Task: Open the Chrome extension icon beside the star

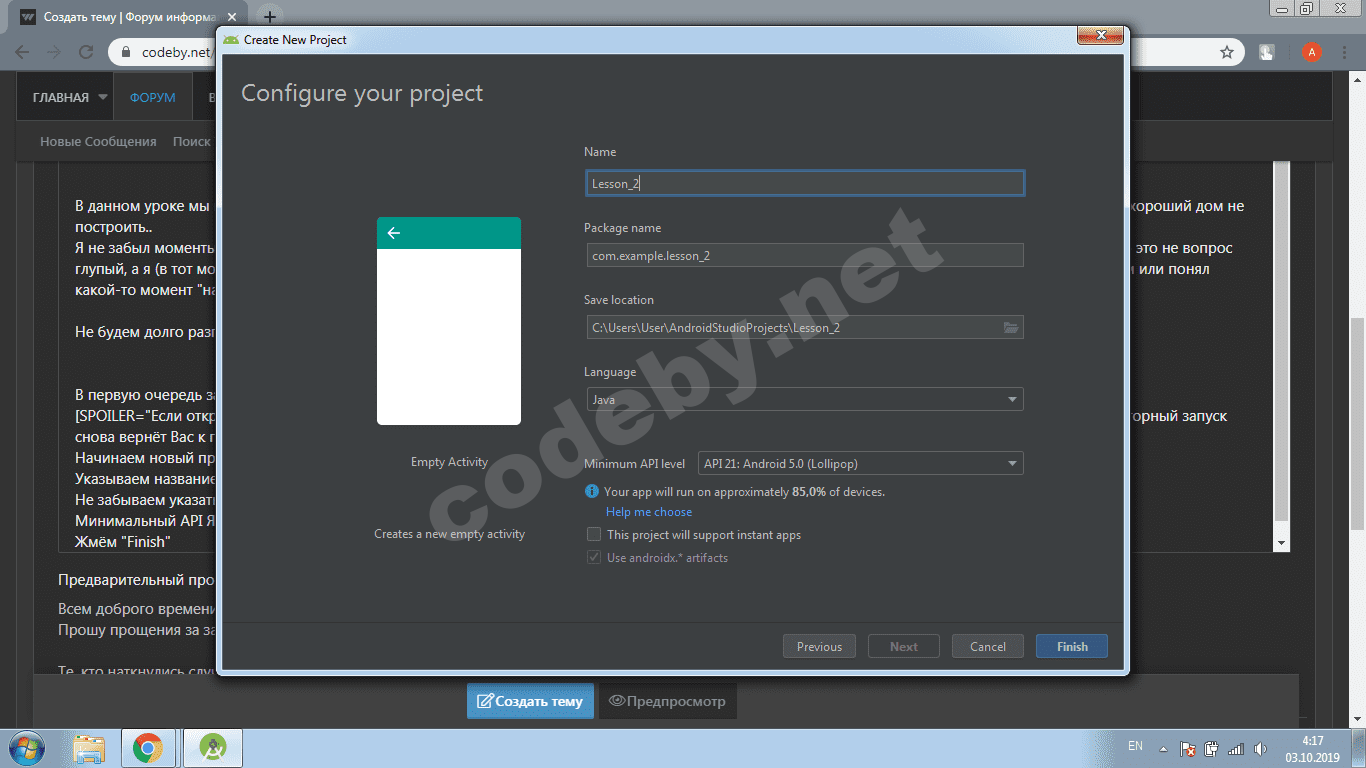Action: pyautogui.click(x=1266, y=52)
